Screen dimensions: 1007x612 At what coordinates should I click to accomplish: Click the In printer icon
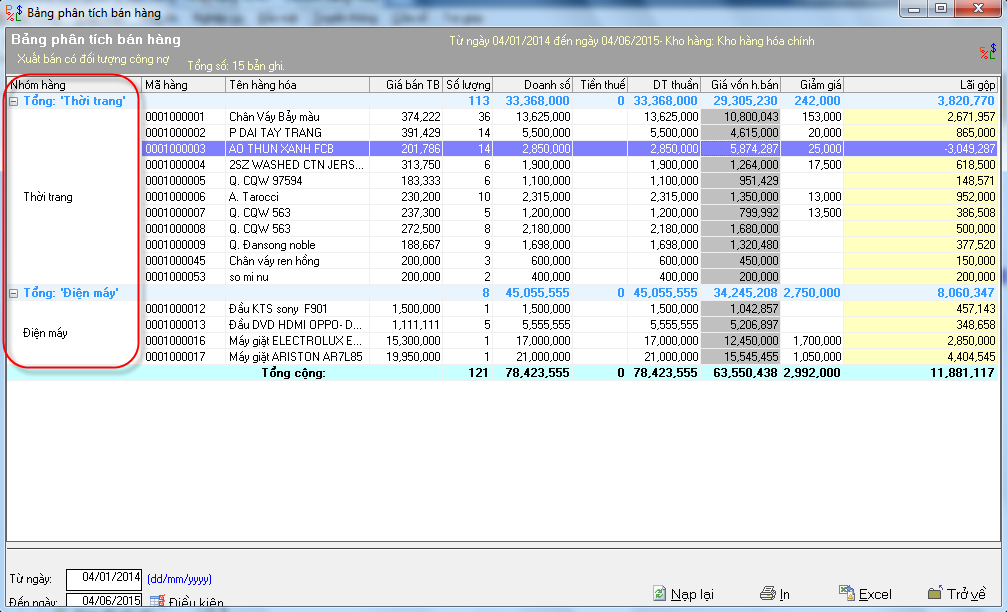767,593
